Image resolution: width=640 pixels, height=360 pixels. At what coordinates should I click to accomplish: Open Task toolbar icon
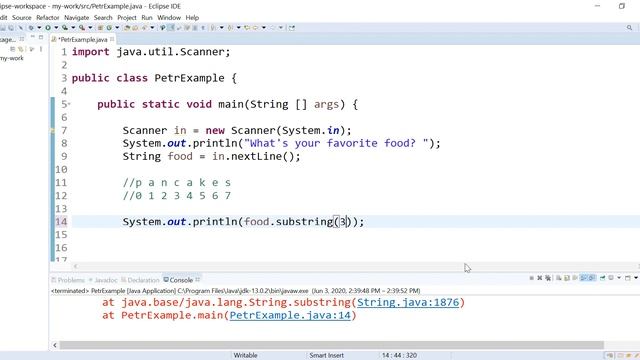pyautogui.click(x=135, y=28)
